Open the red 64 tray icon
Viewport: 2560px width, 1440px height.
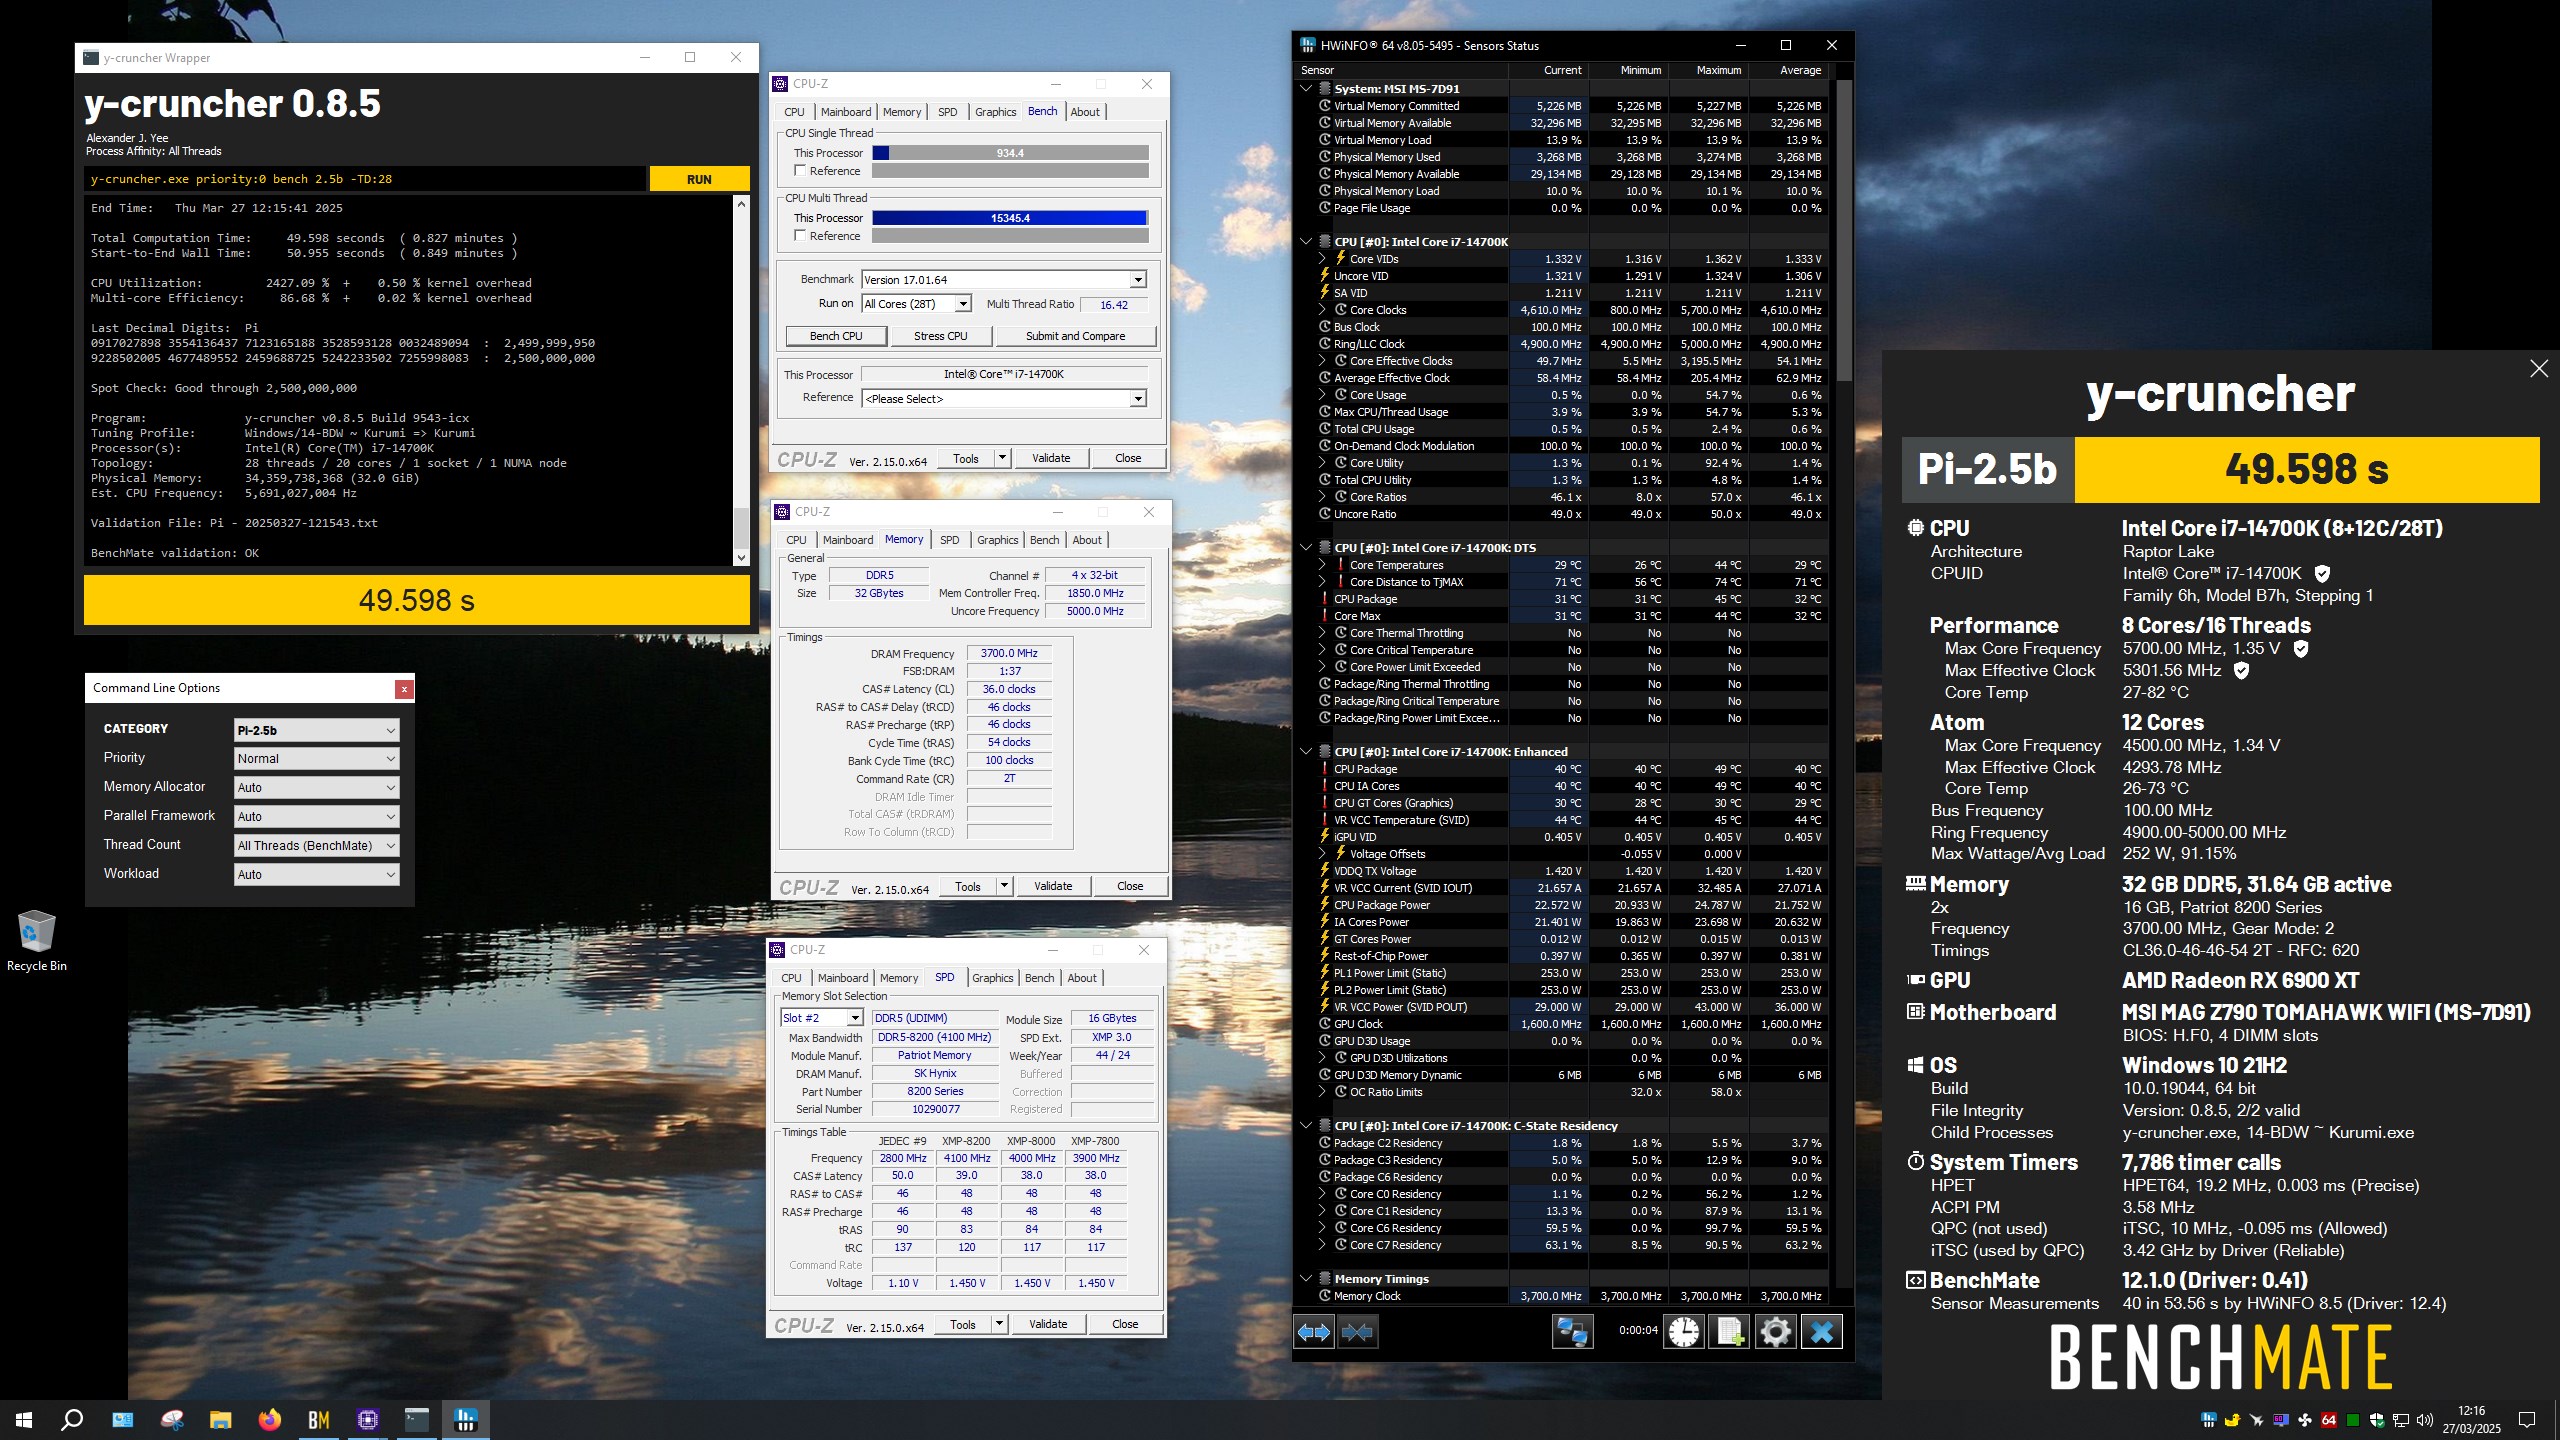coord(2328,1420)
